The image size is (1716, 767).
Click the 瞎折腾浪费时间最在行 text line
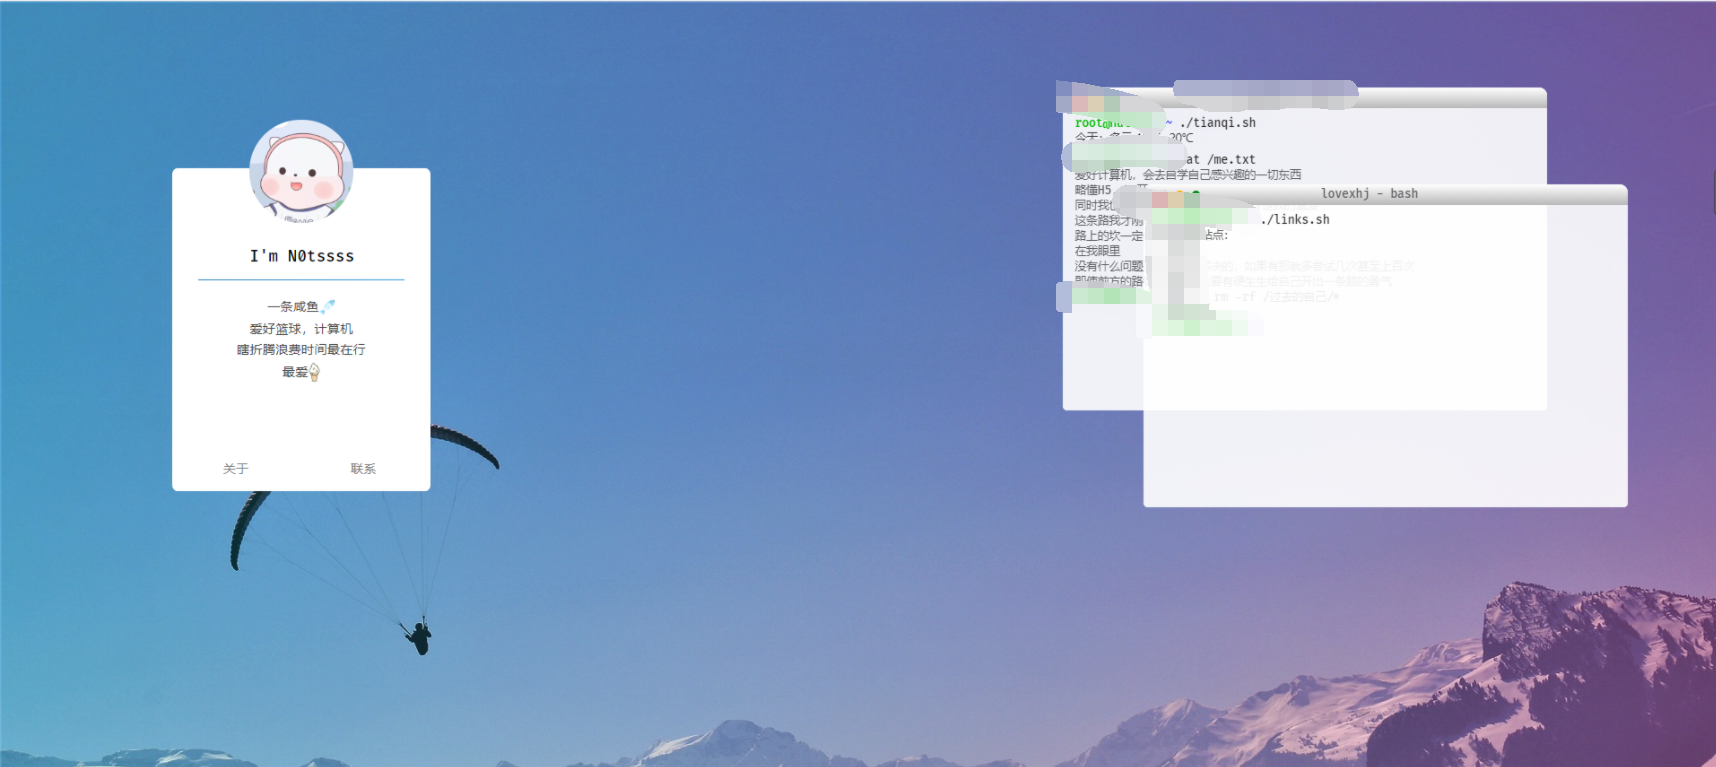pos(301,350)
